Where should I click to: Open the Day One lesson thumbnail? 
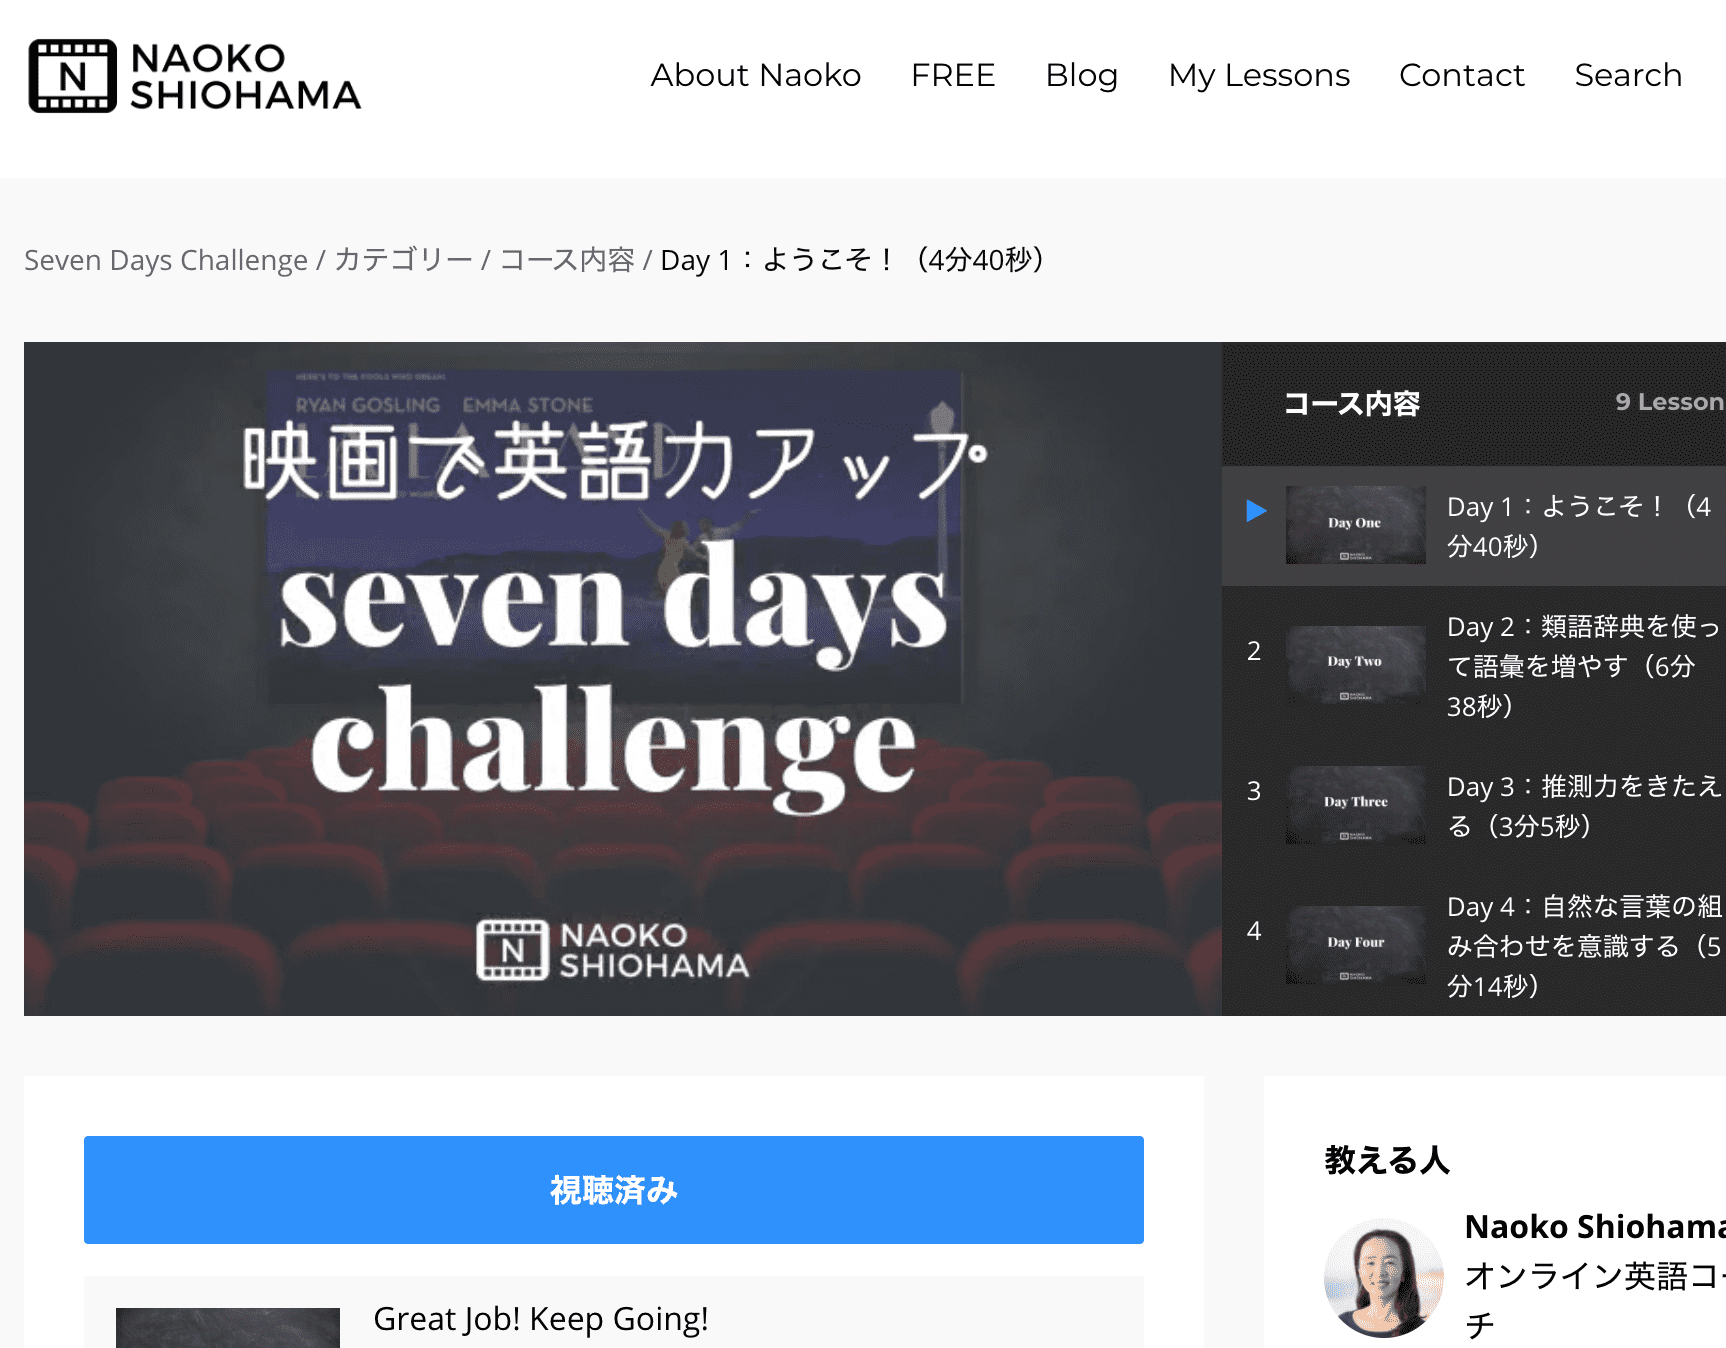click(1355, 525)
